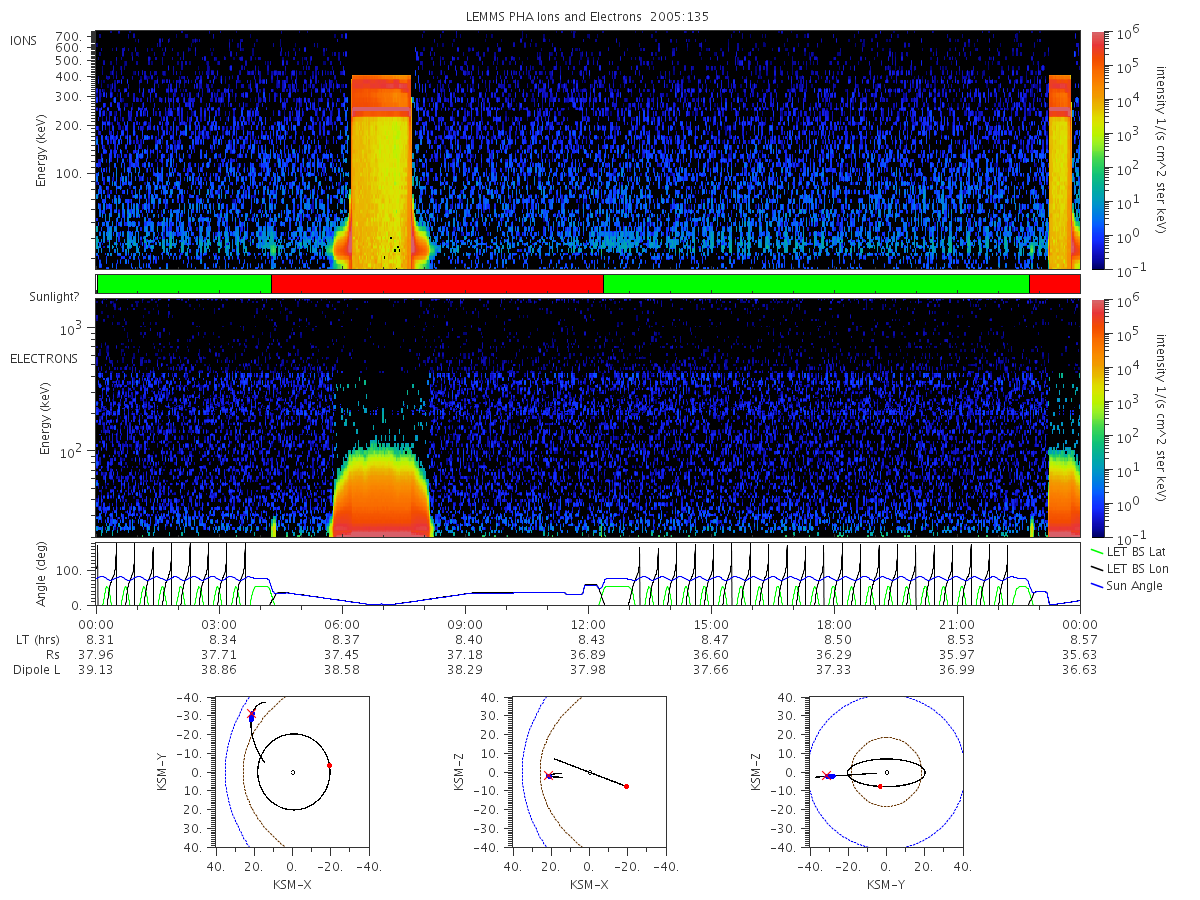Click the black LET BS Lon legend line
The image size is (1200, 900).
[x=1097, y=568]
